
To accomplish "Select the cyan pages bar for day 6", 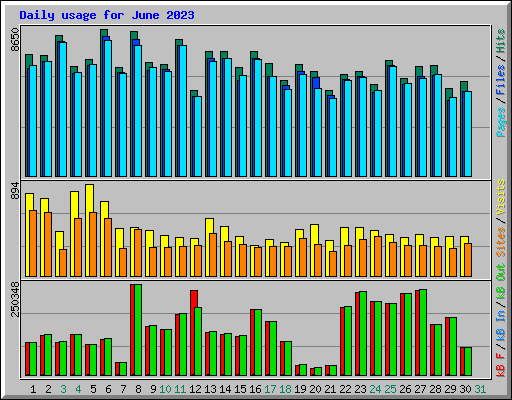I will (x=108, y=108).
